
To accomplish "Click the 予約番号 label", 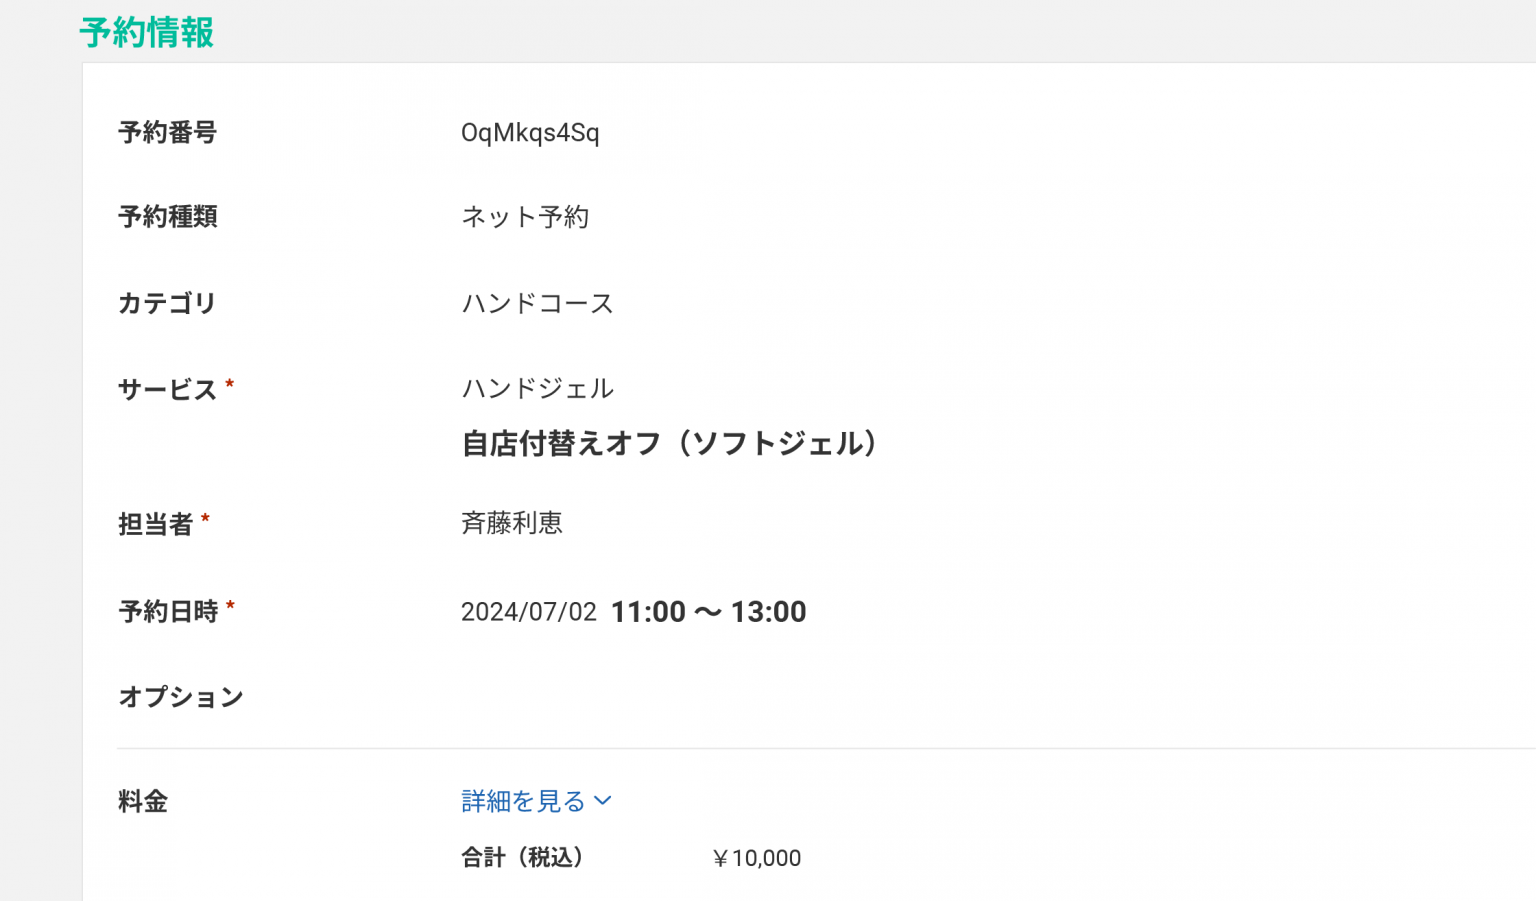I will coord(167,133).
